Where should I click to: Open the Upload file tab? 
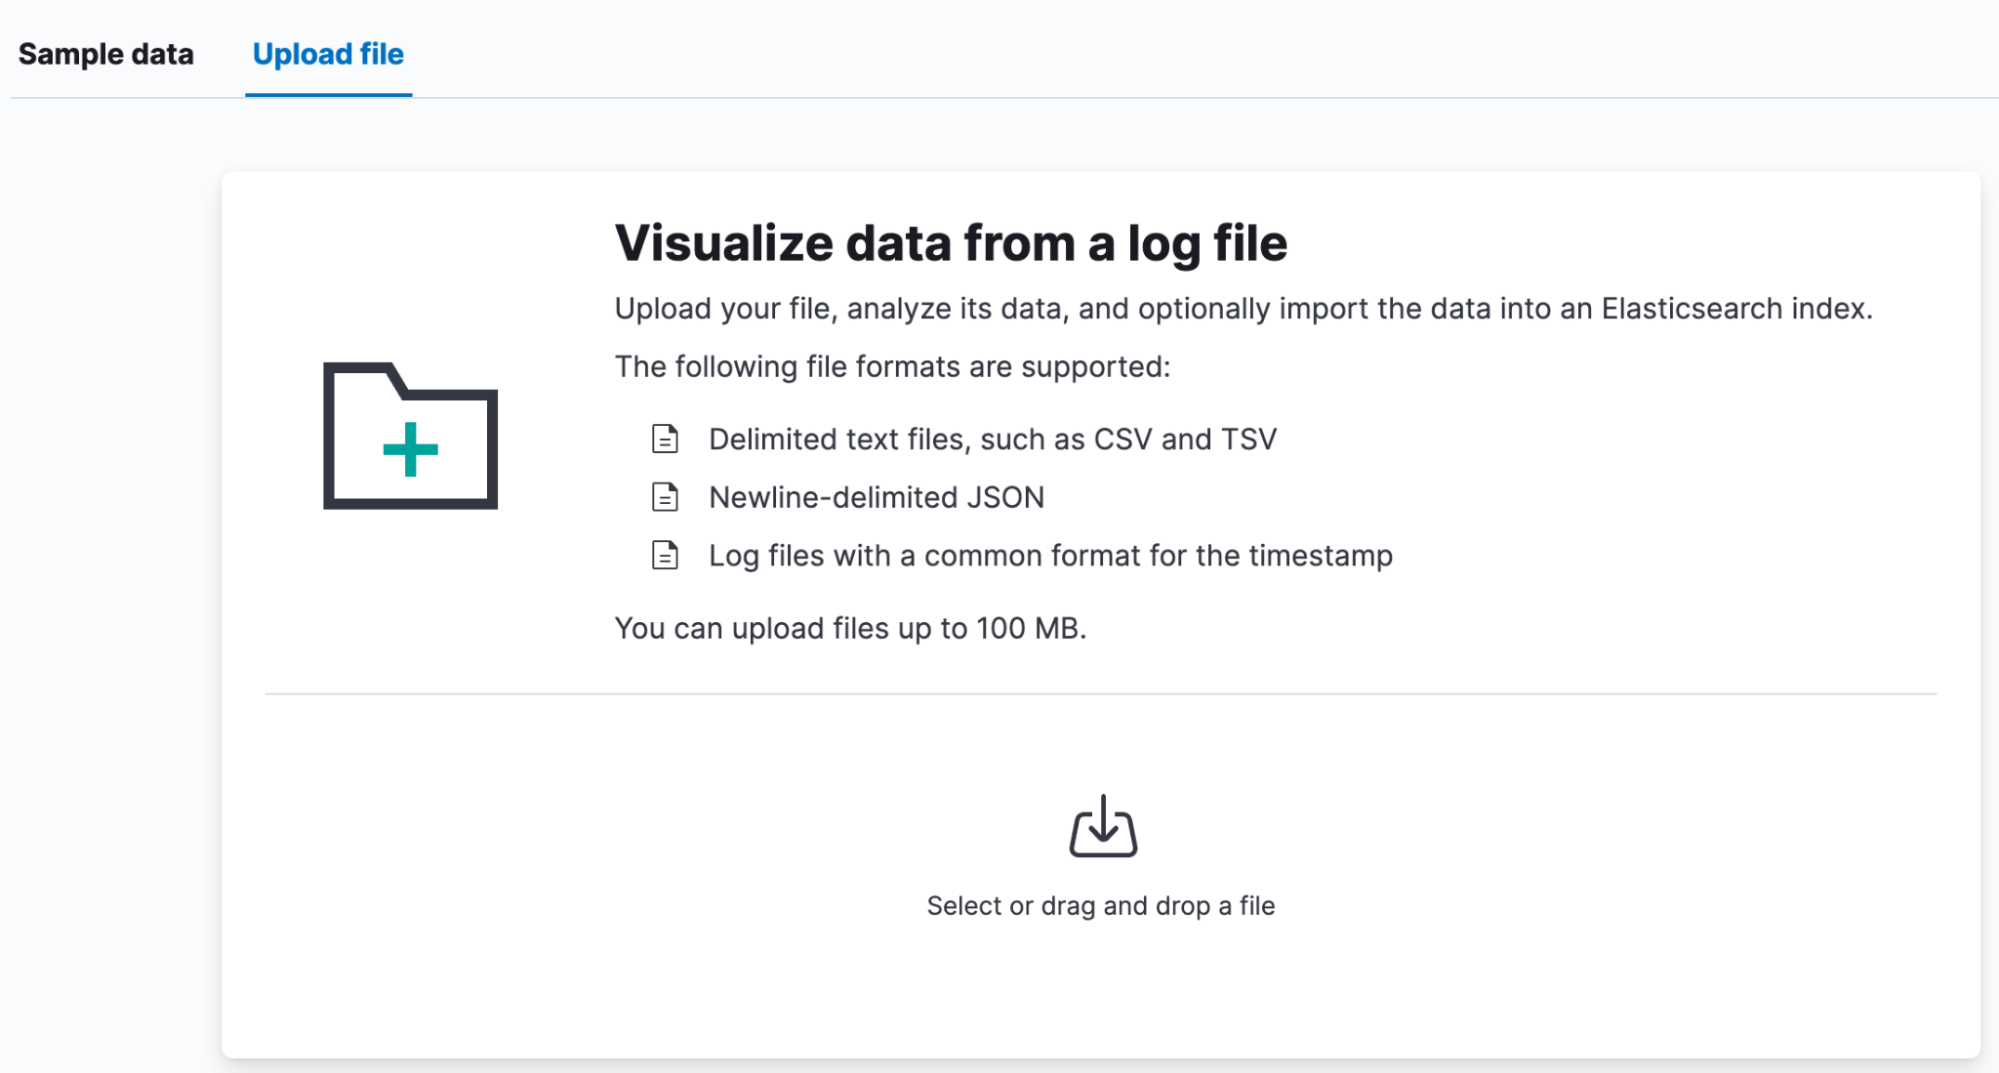tap(328, 54)
